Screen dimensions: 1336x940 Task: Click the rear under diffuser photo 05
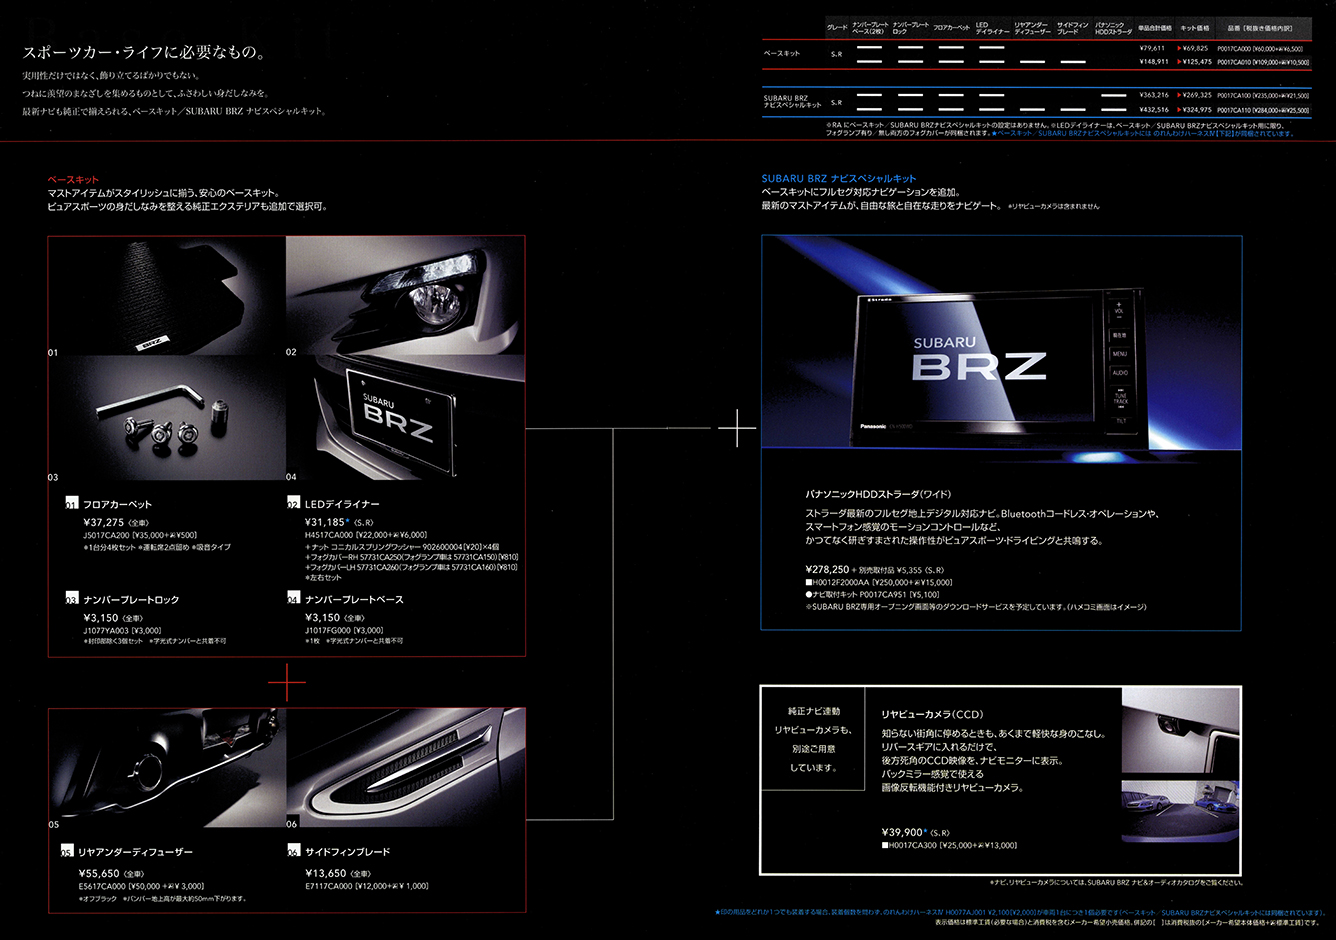[167, 768]
